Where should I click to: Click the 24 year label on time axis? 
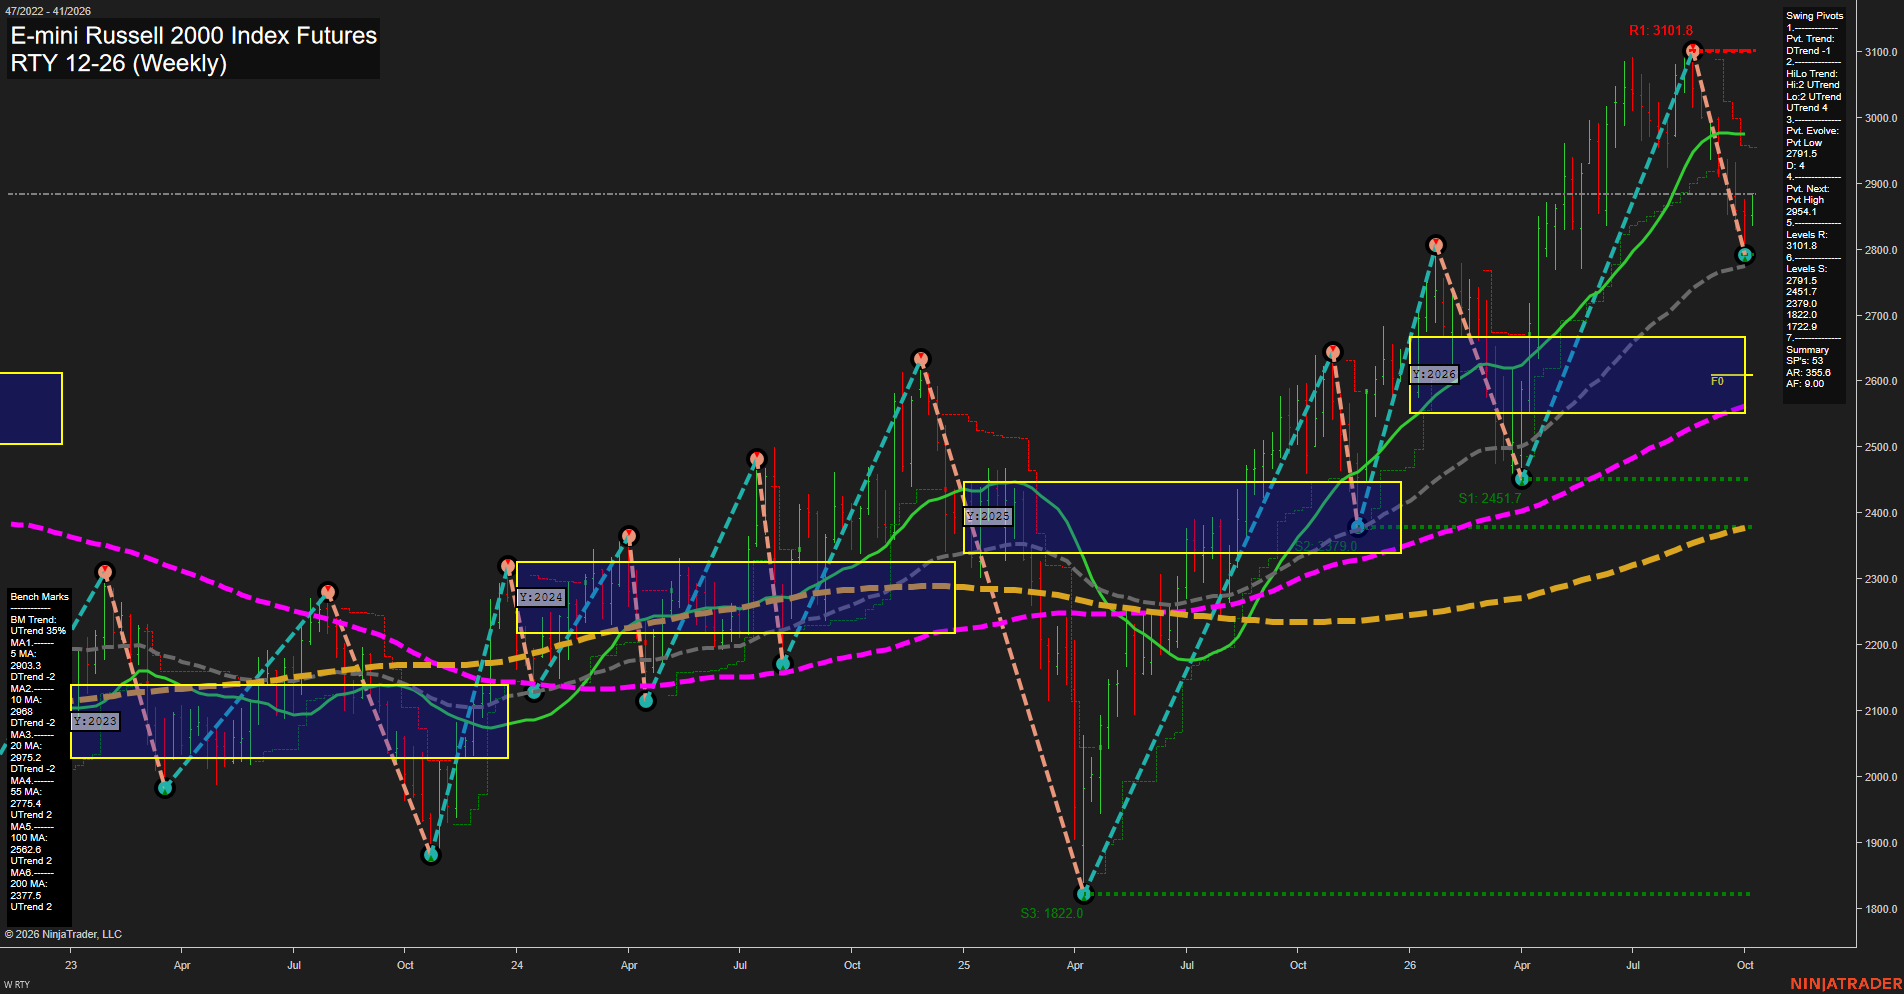pos(517,965)
